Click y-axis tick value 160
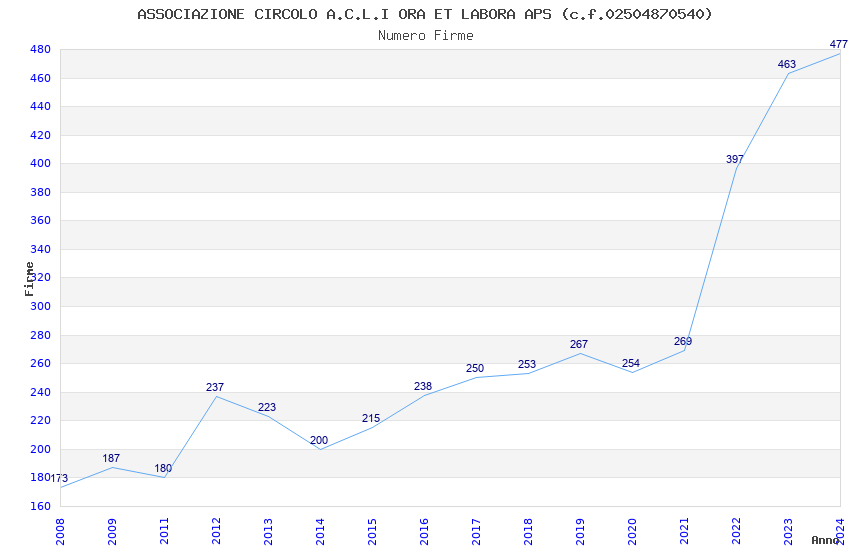Viewport: 850px width, 550px height. [x=41, y=506]
